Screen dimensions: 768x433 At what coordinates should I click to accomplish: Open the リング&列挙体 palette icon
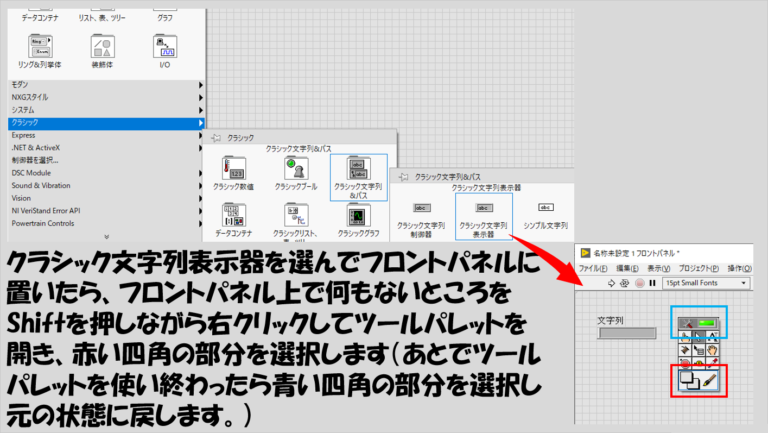point(39,50)
